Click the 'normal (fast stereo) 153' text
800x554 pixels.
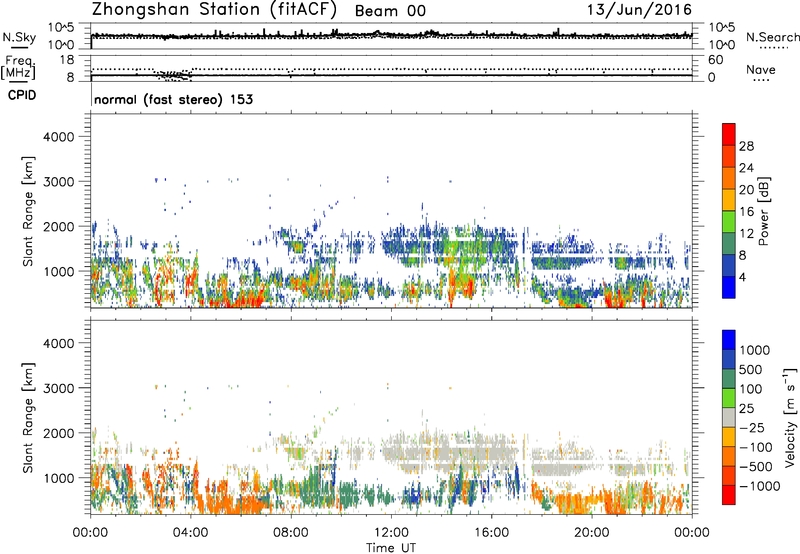click(173, 99)
